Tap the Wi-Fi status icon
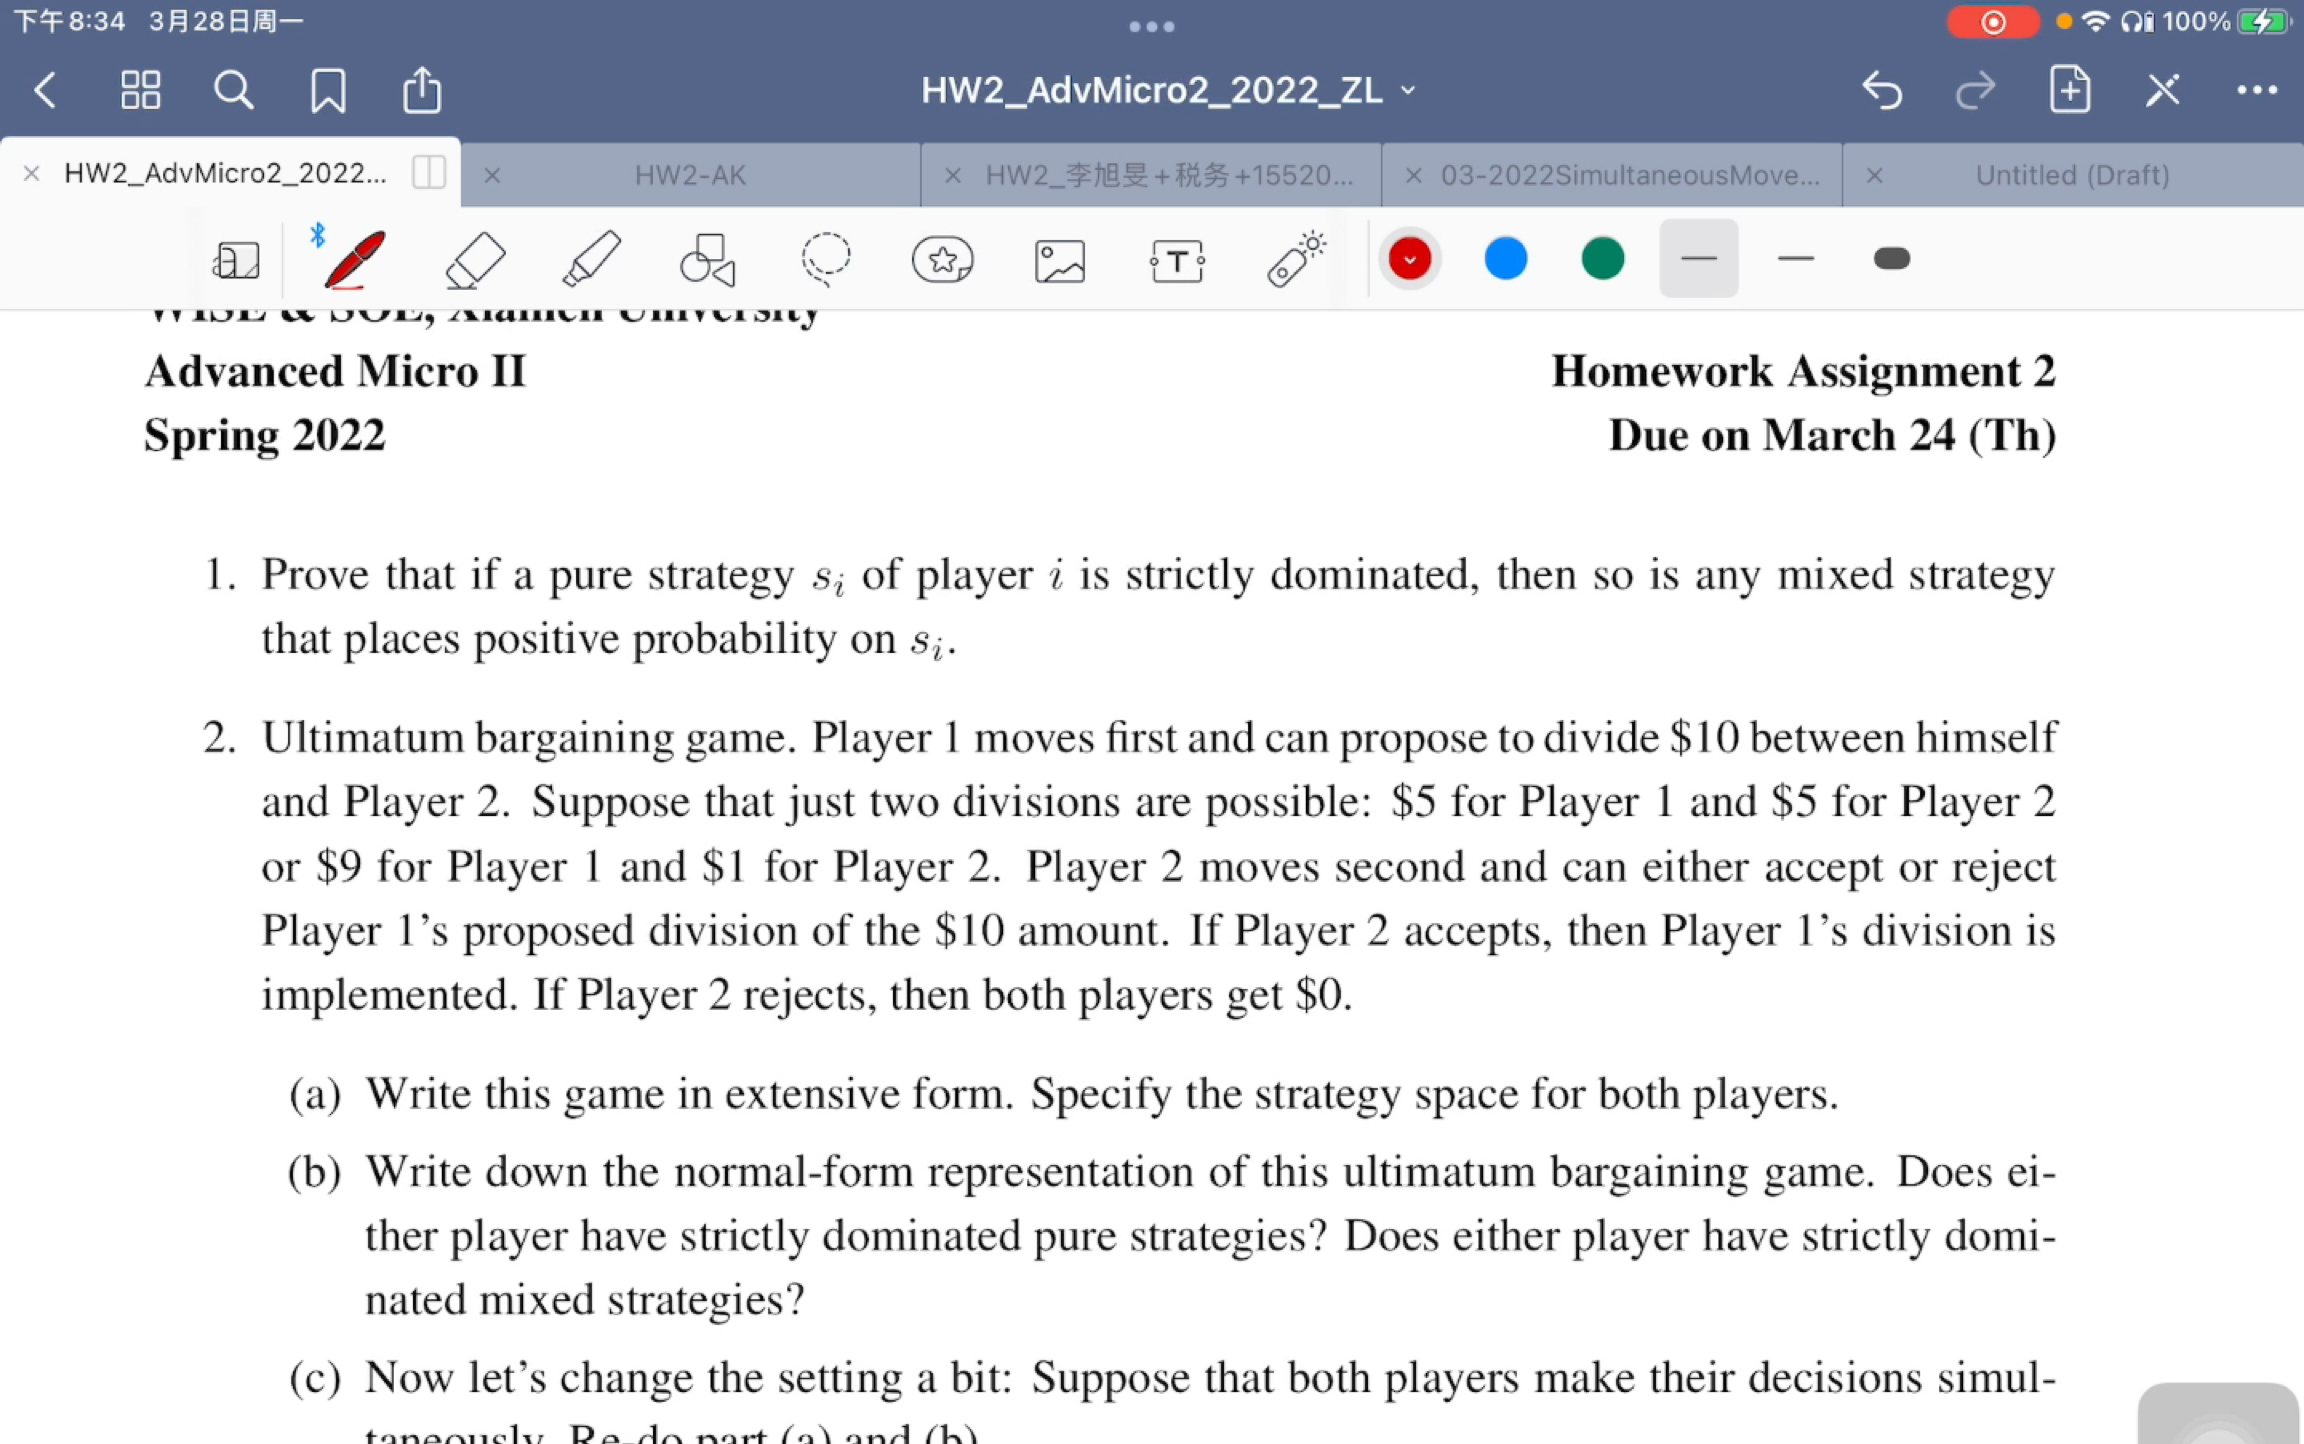This screenshot has width=2304, height=1444. [2096, 21]
